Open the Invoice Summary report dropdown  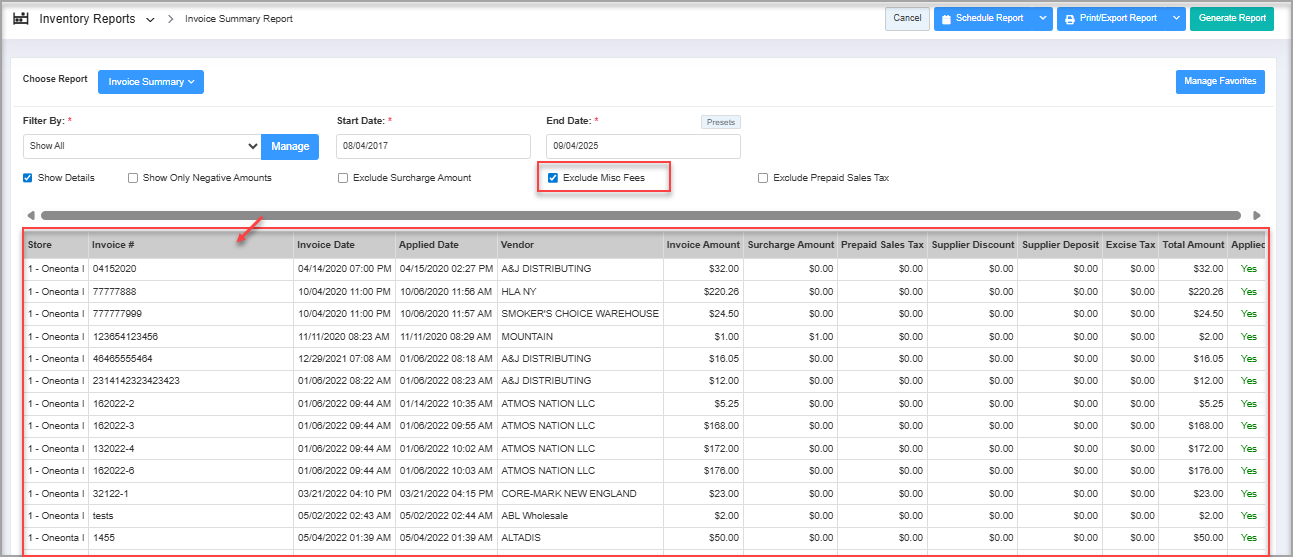[x=150, y=82]
